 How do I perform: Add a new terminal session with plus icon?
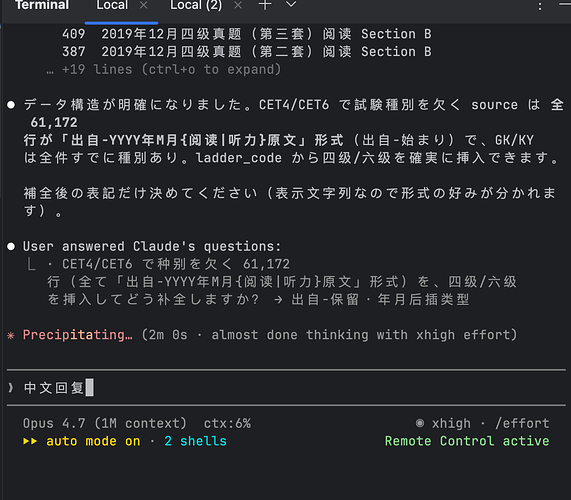[x=265, y=5]
